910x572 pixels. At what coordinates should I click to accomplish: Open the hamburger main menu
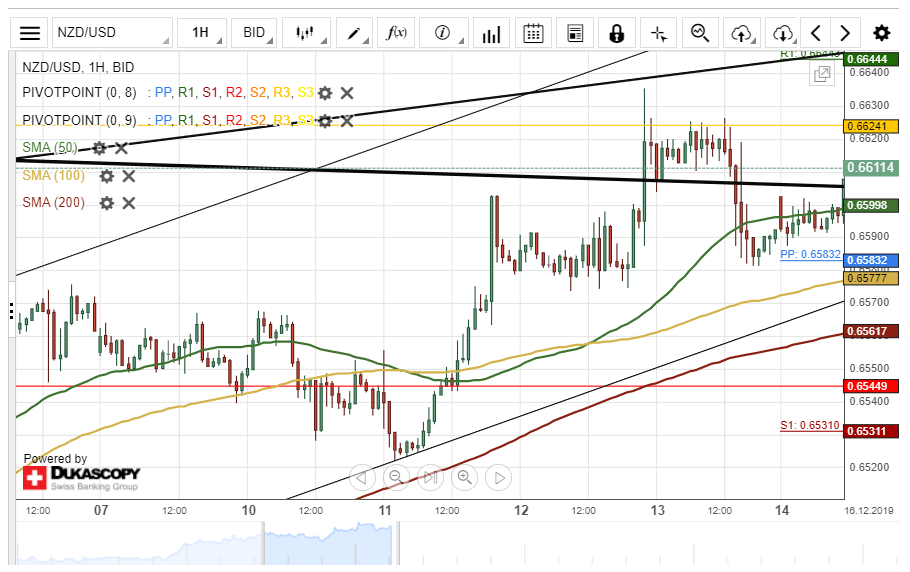pos(30,32)
